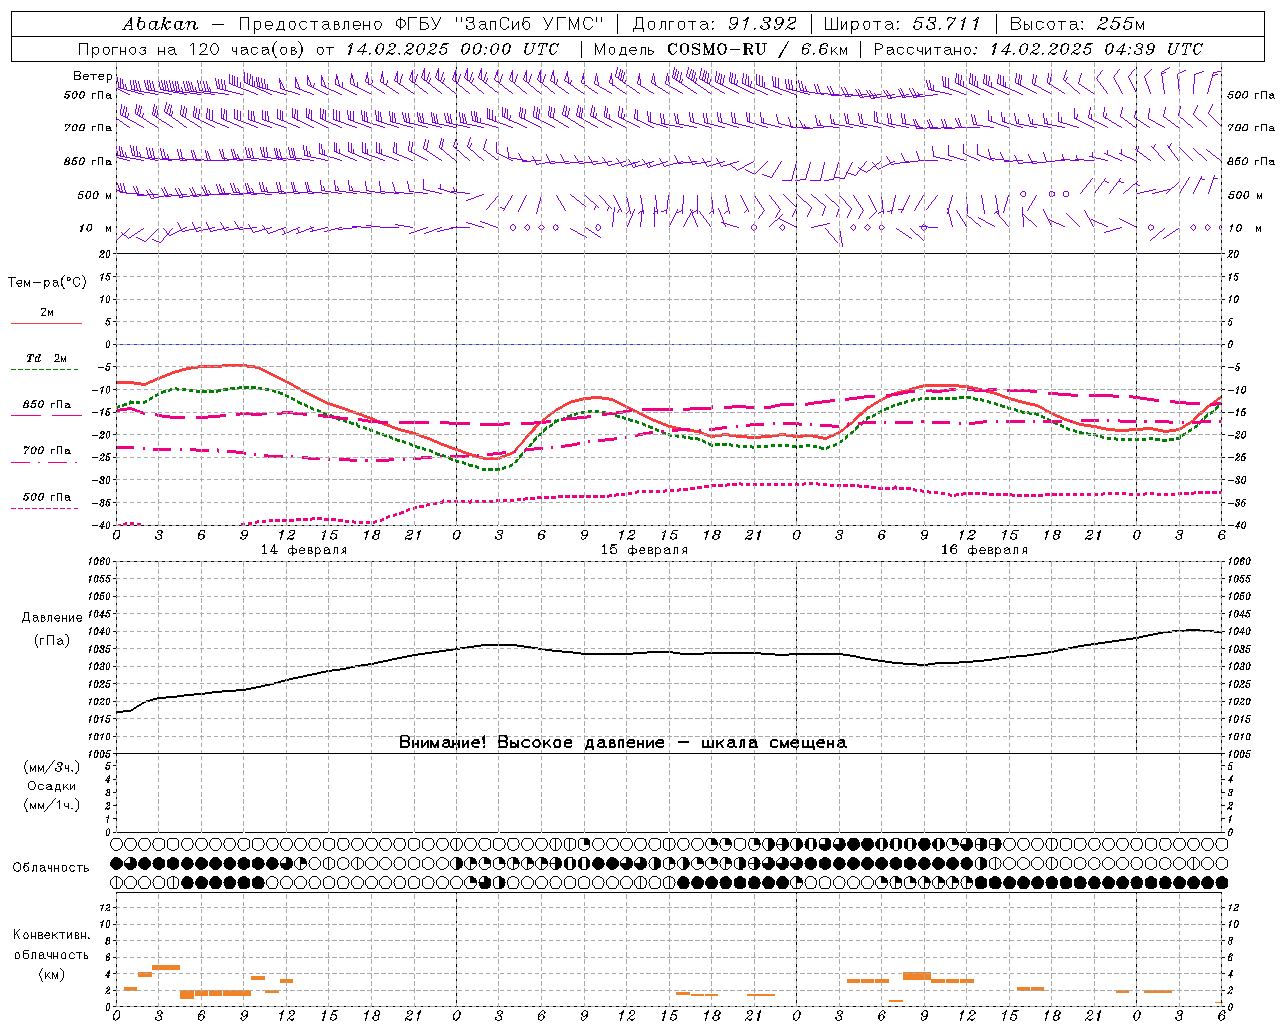Select the Высота: 255м elevation text
The width and height of the screenshot is (1280, 1024).
(1077, 24)
